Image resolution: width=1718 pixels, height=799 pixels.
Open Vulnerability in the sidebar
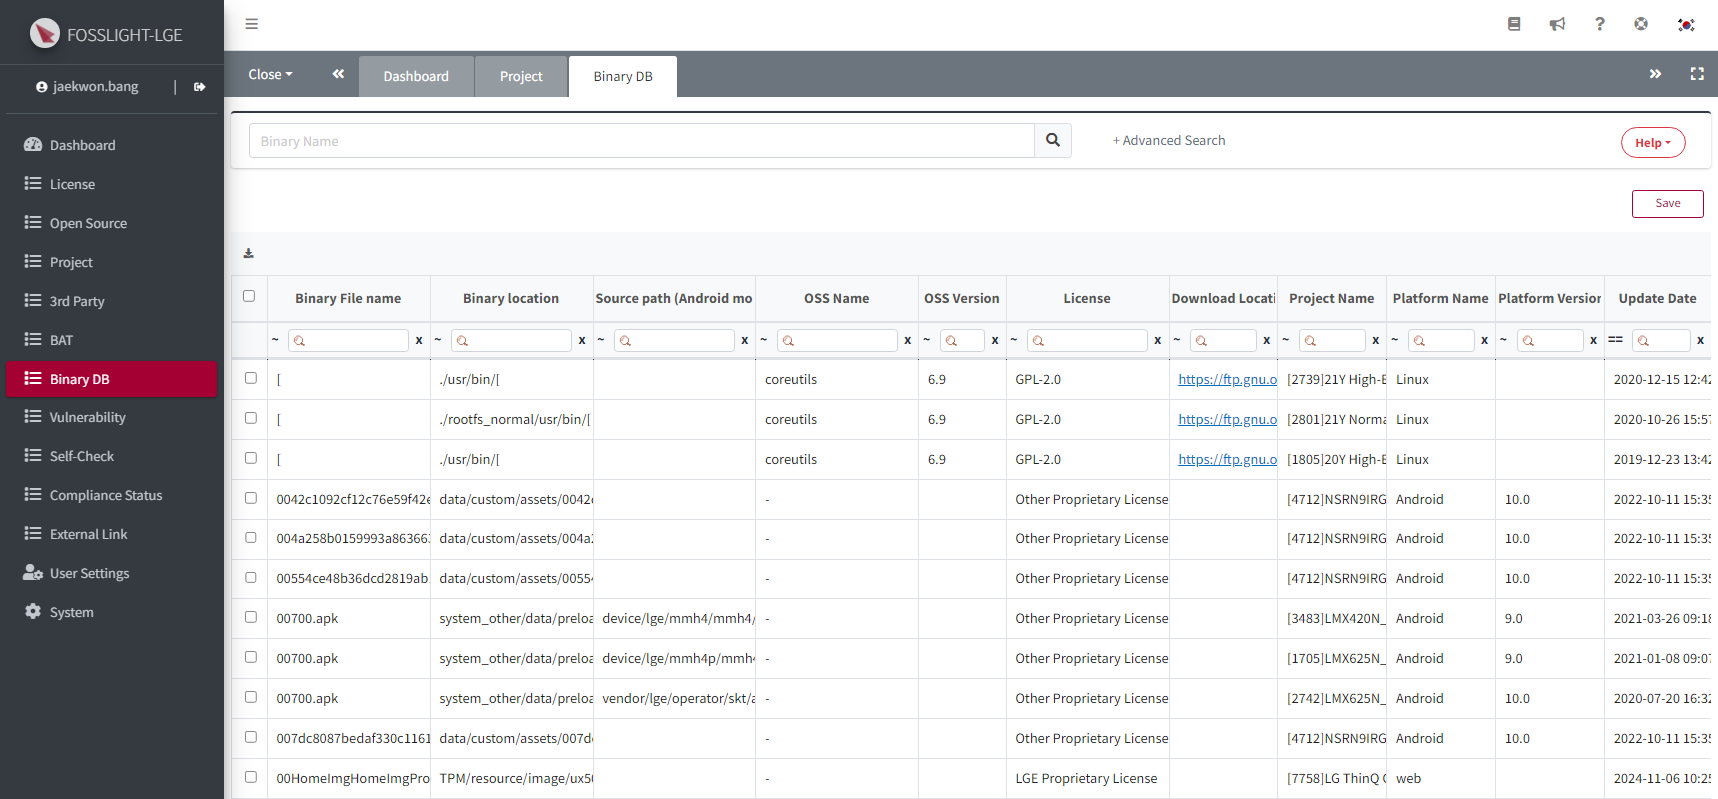click(112, 417)
